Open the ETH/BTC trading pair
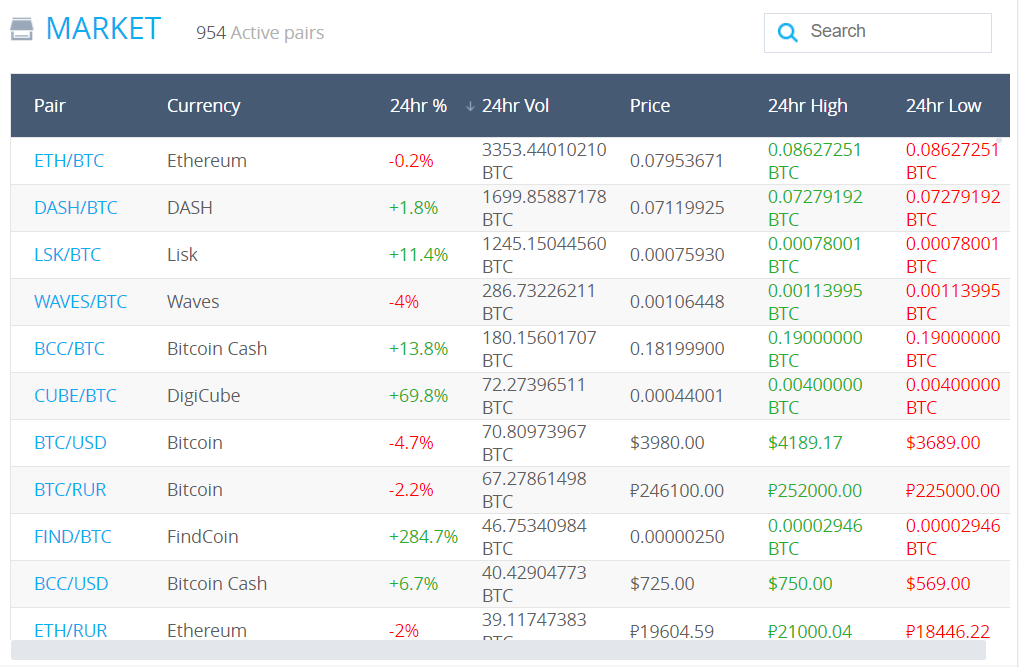 (x=69, y=161)
